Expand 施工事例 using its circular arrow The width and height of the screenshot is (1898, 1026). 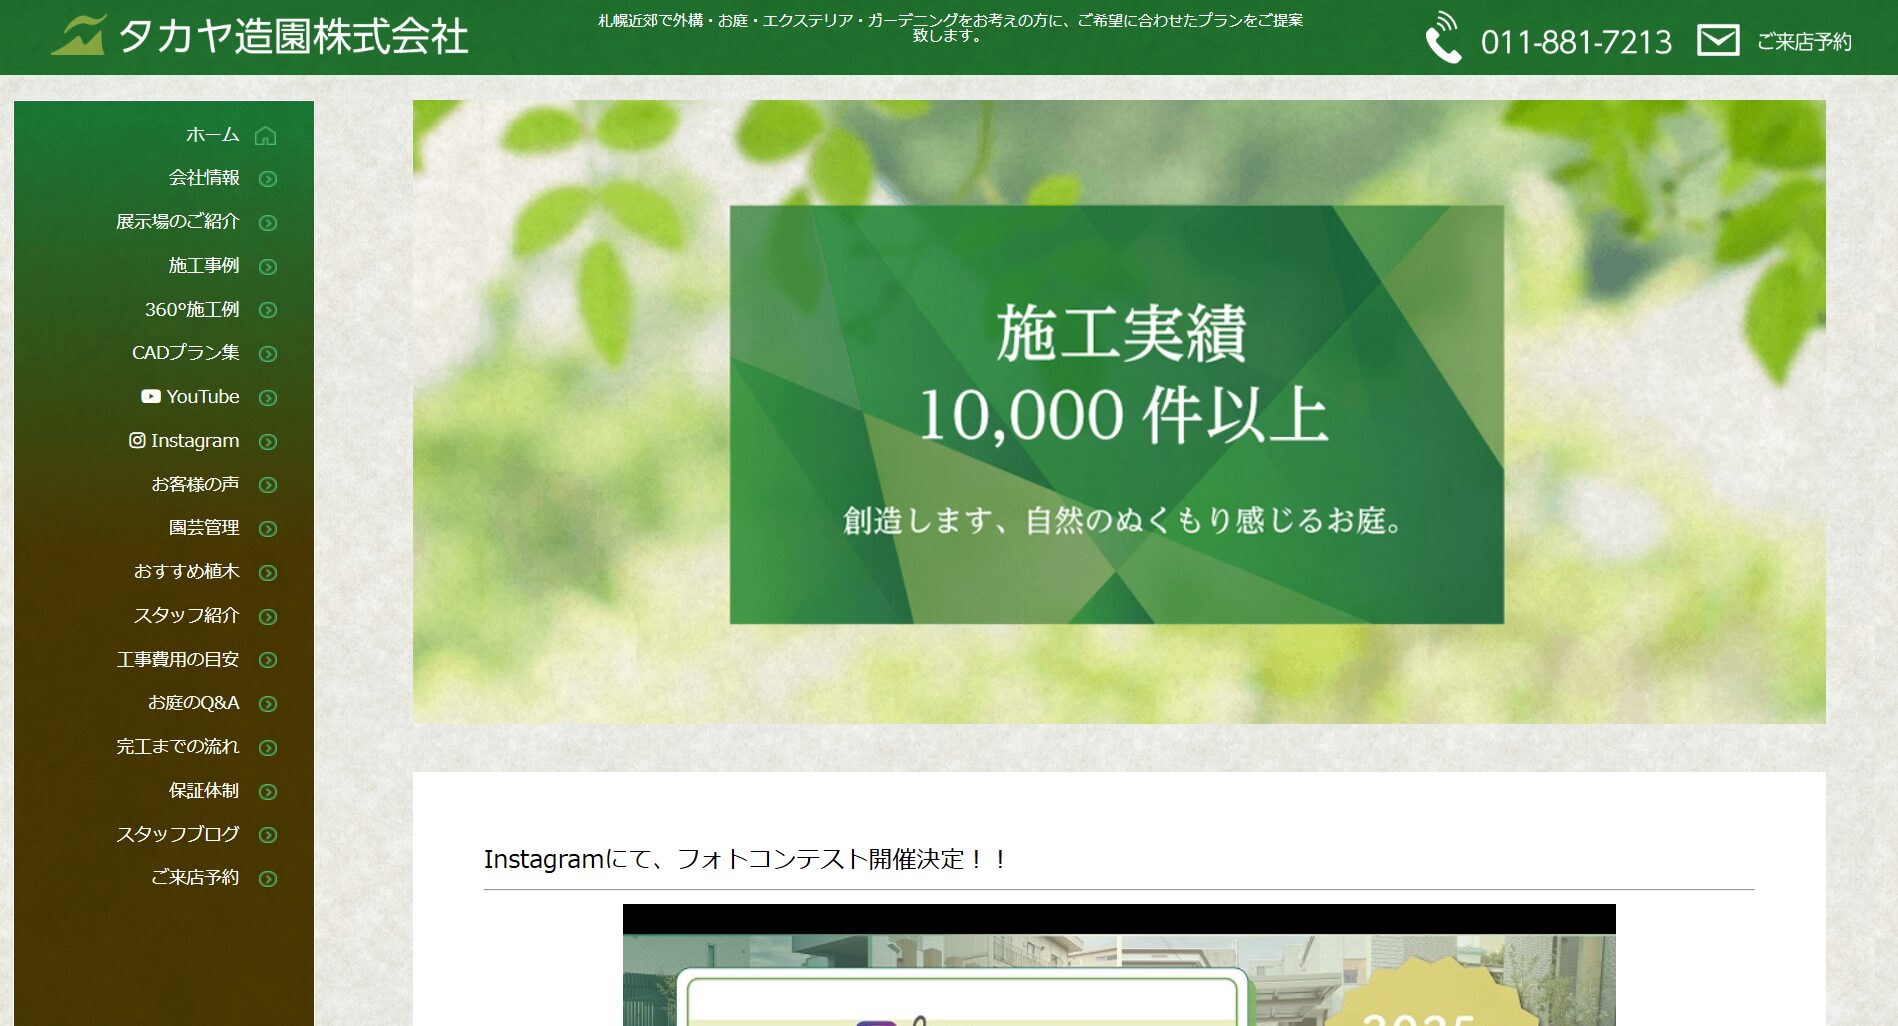(x=266, y=267)
